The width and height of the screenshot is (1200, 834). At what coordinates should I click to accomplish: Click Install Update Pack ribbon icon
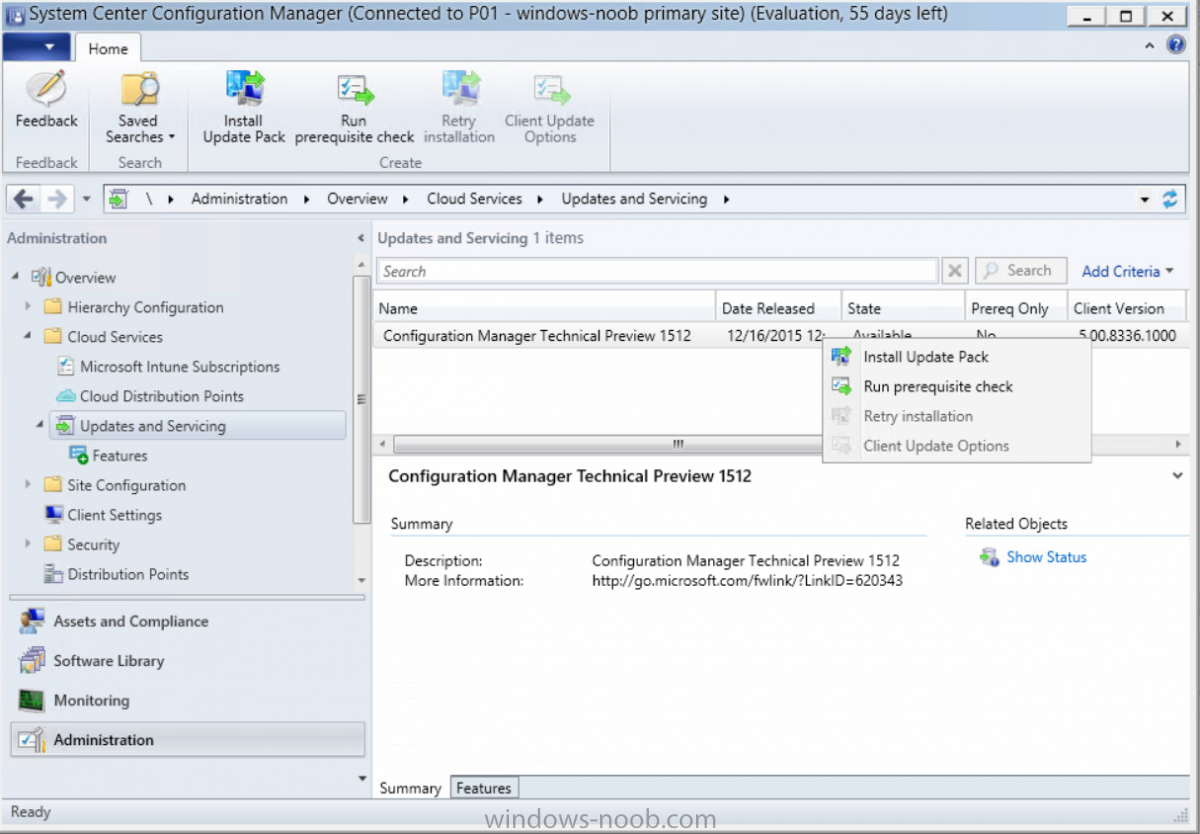pyautogui.click(x=244, y=107)
